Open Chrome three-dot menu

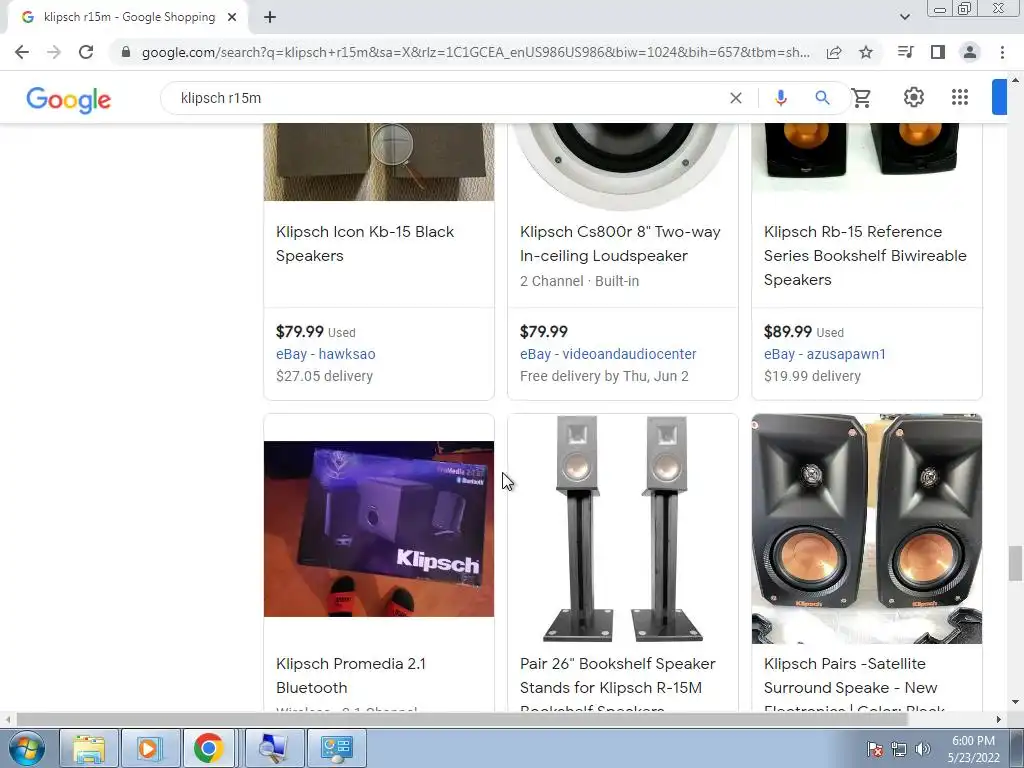[1002, 52]
